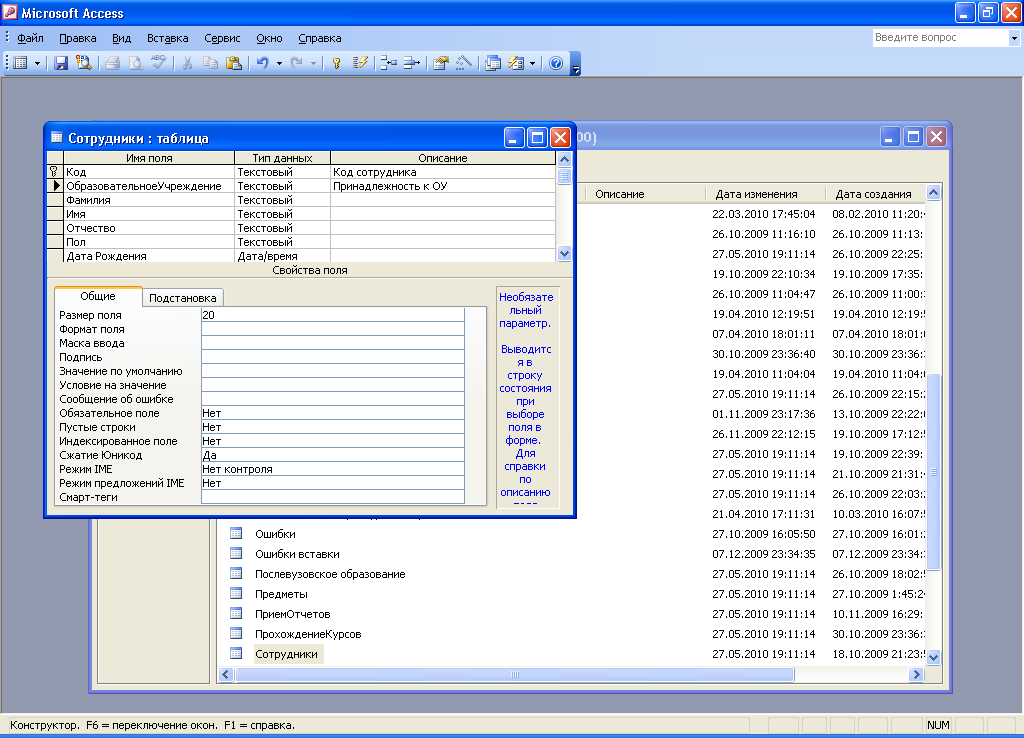The width and height of the screenshot is (1024, 738).
Task: Click the Print Preview magnifier icon
Action: (x=135, y=63)
